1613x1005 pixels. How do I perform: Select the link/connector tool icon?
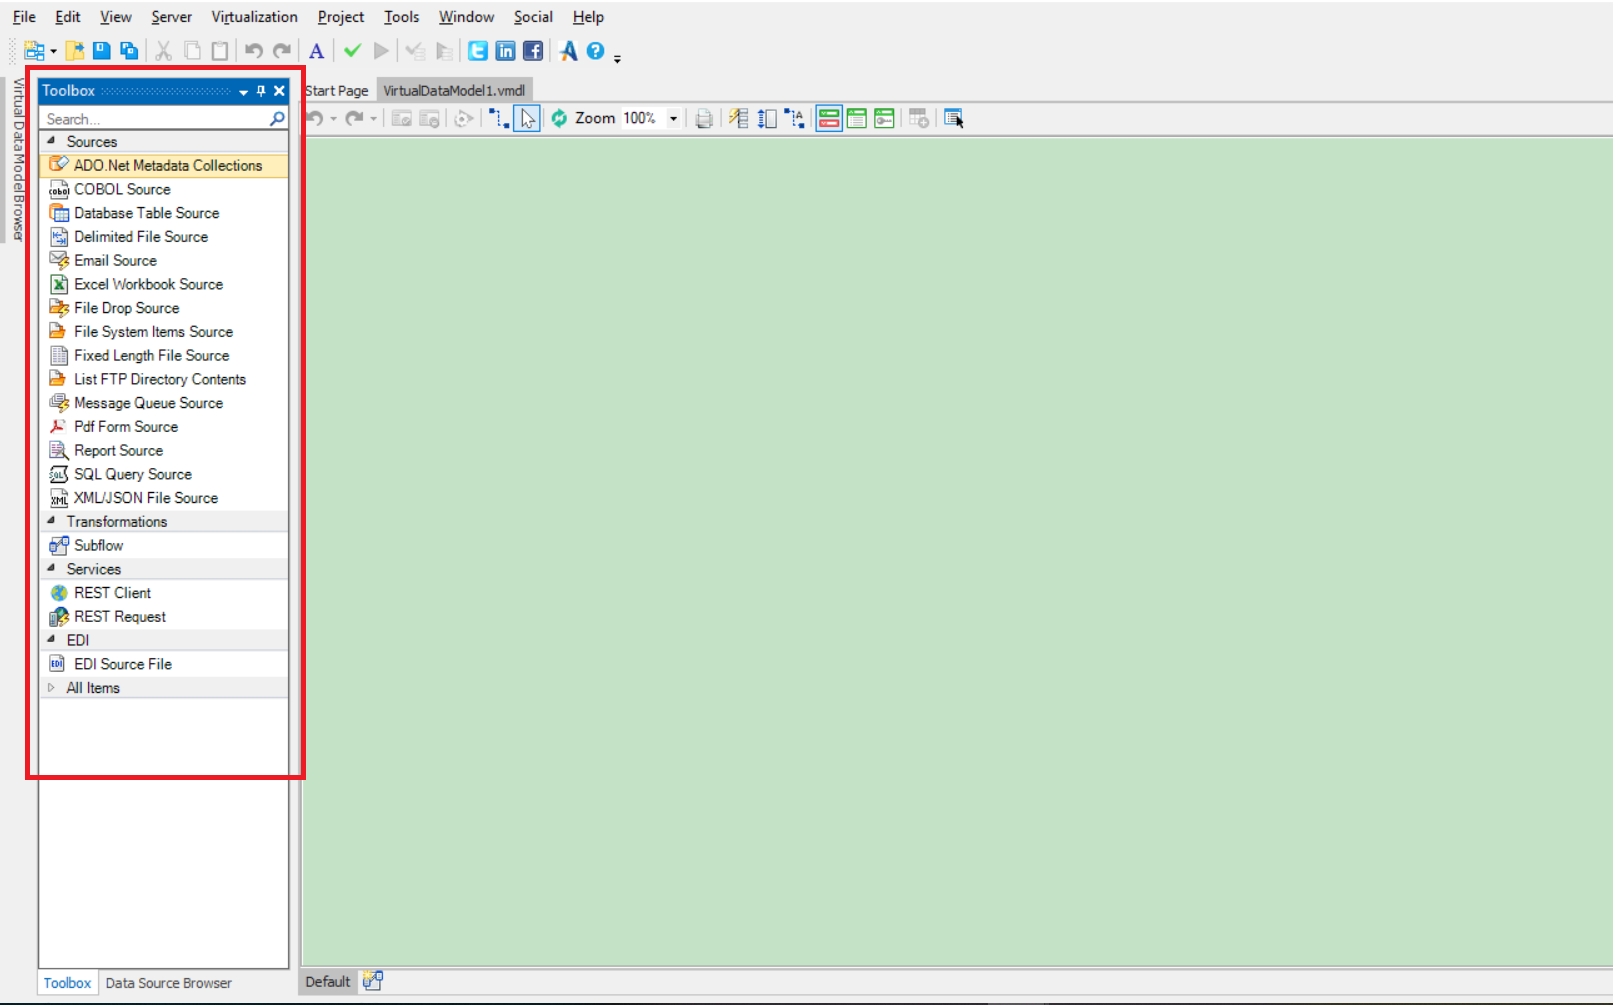pos(498,119)
